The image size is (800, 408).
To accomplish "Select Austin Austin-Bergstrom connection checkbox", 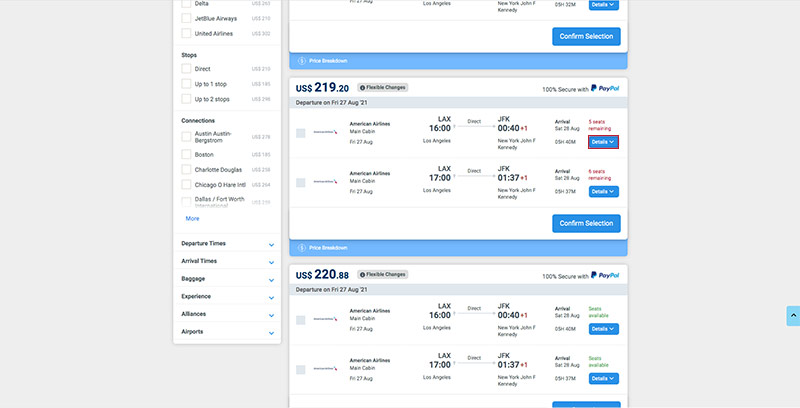I will click(x=186, y=137).
